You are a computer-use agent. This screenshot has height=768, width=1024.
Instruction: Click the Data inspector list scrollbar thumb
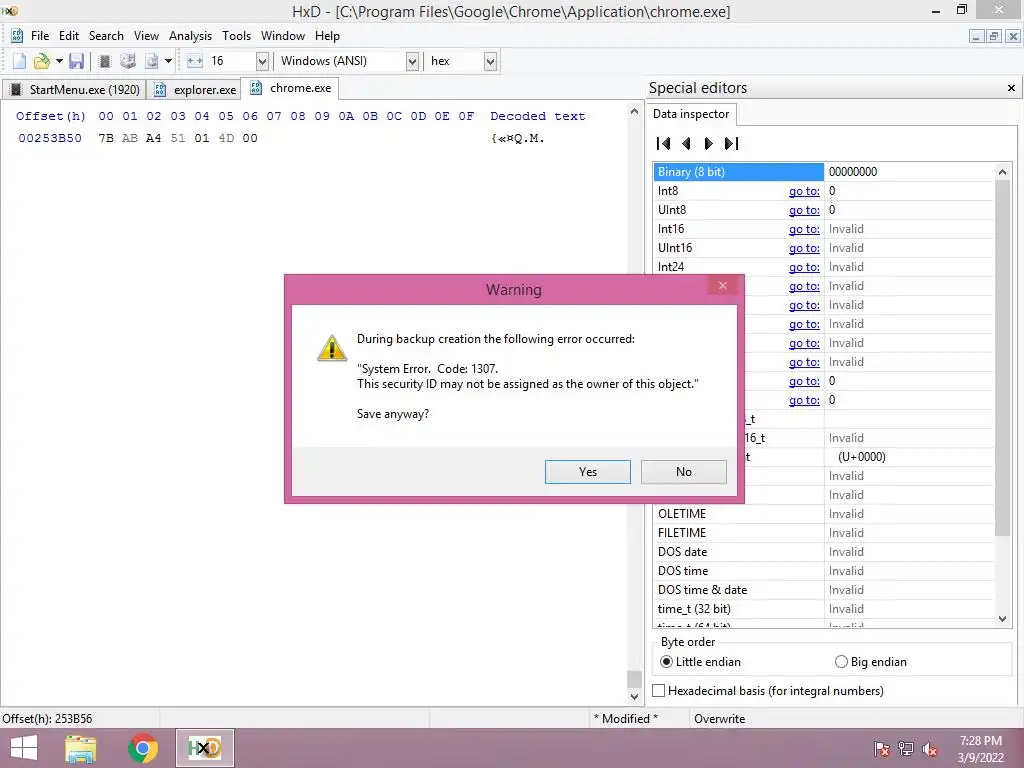(x=1002, y=358)
